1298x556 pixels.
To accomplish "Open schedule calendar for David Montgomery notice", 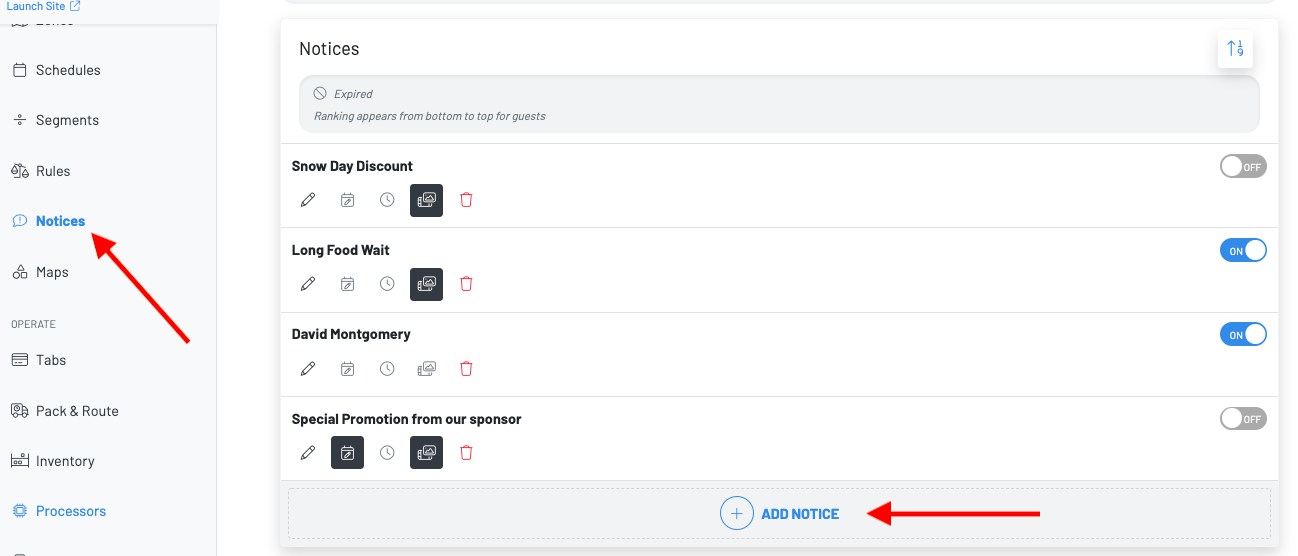I will click(347, 369).
